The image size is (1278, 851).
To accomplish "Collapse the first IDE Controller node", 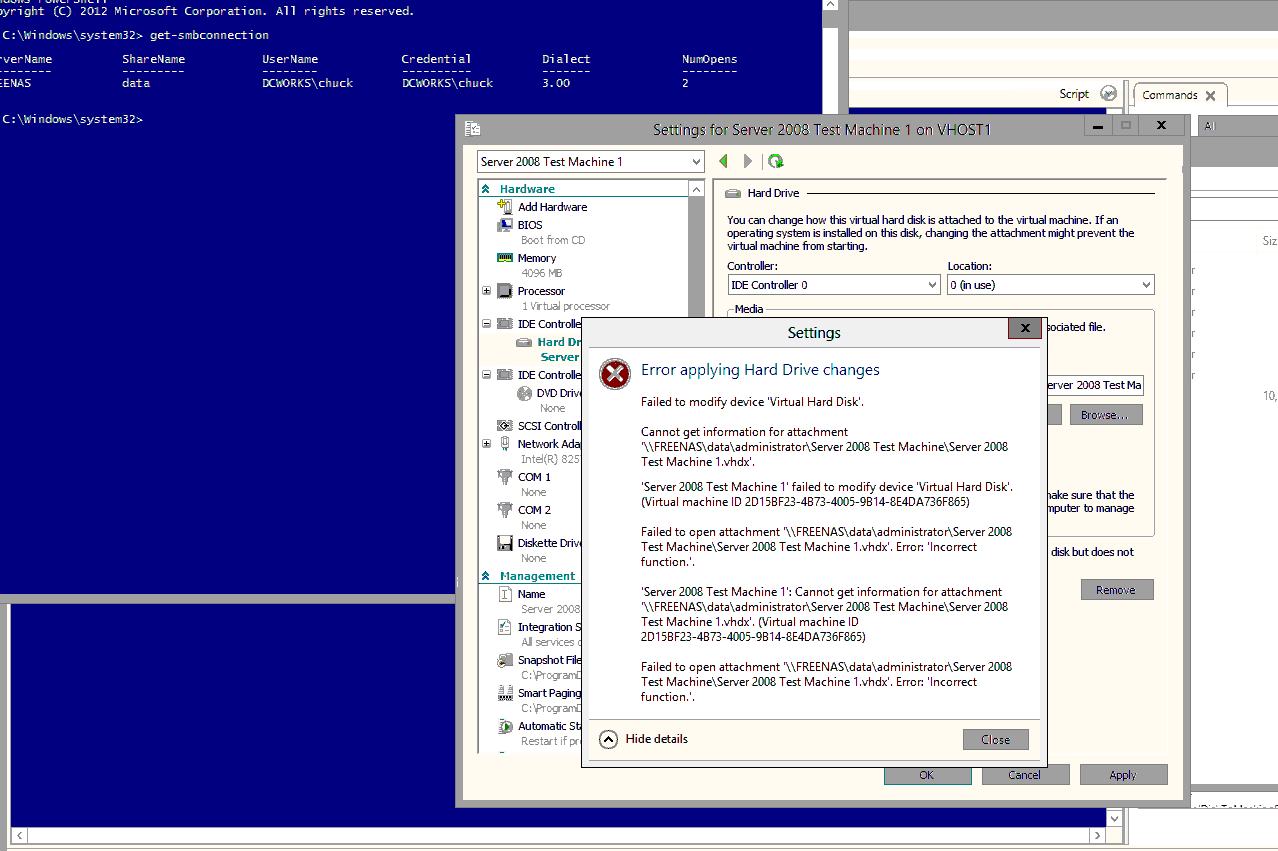I will click(487, 324).
